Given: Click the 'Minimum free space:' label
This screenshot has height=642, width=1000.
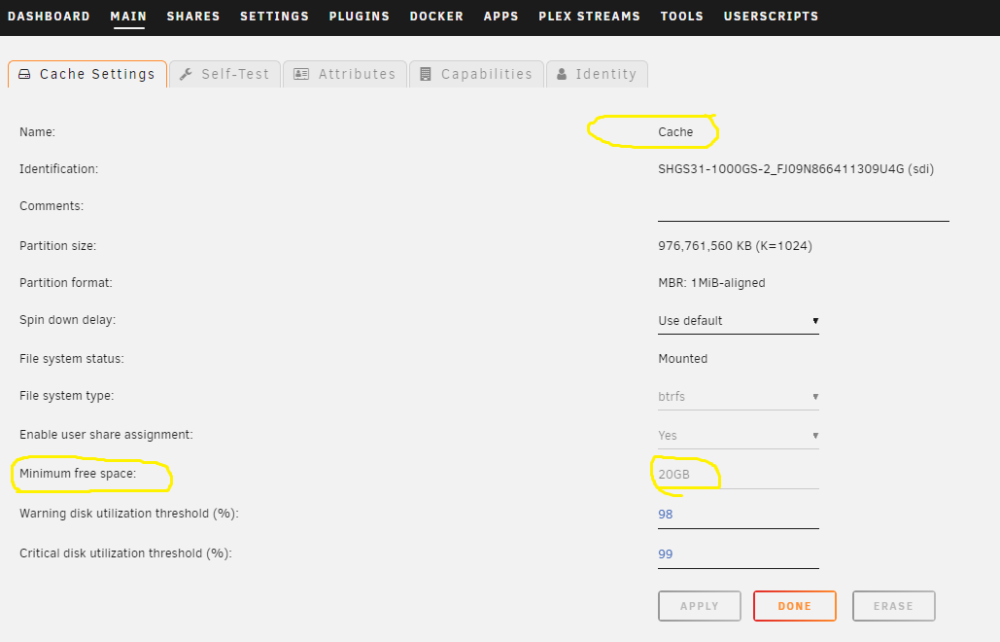Looking at the screenshot, I should (78, 474).
